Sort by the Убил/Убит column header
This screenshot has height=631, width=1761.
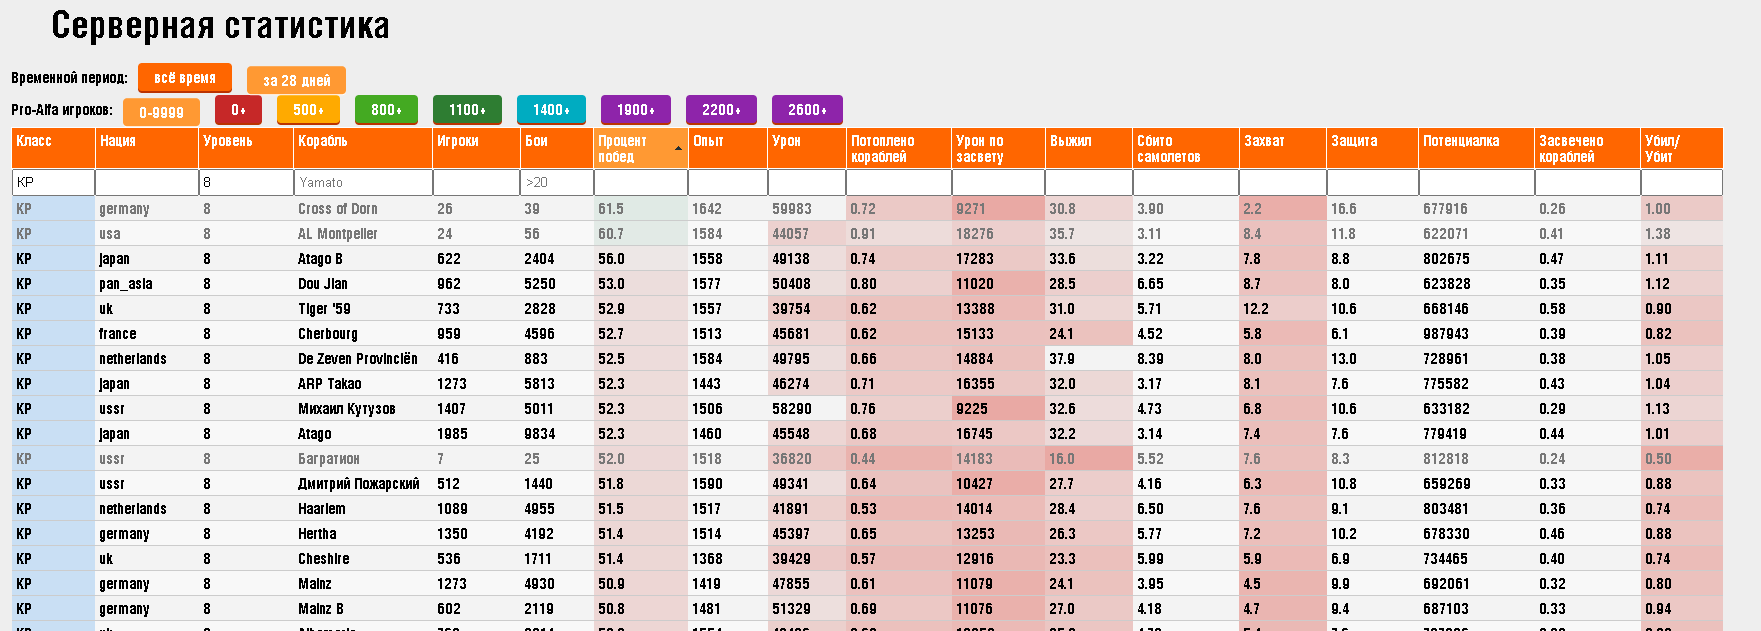(1682, 148)
